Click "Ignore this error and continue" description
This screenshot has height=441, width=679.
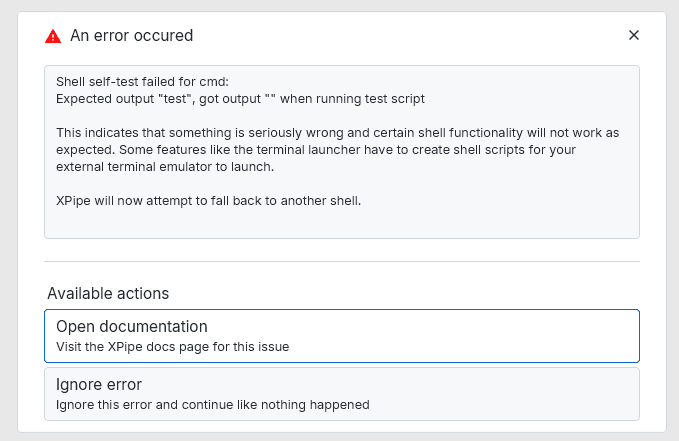point(213,405)
